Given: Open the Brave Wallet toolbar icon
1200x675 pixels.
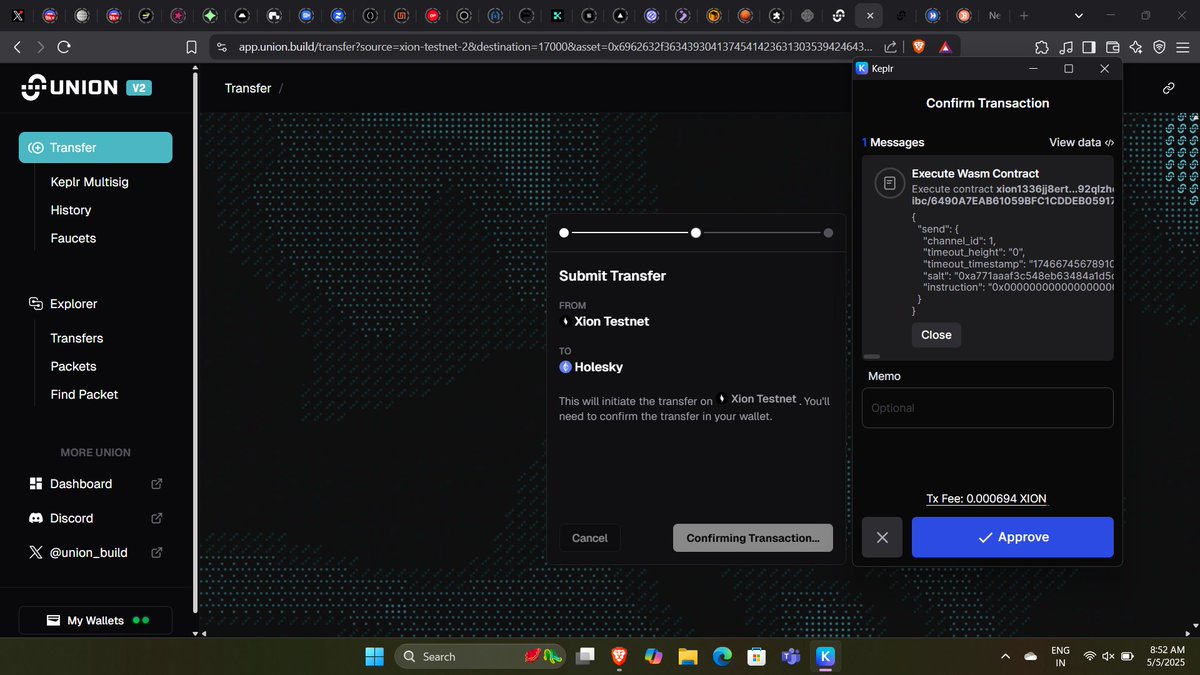Looking at the screenshot, I should [1113, 47].
